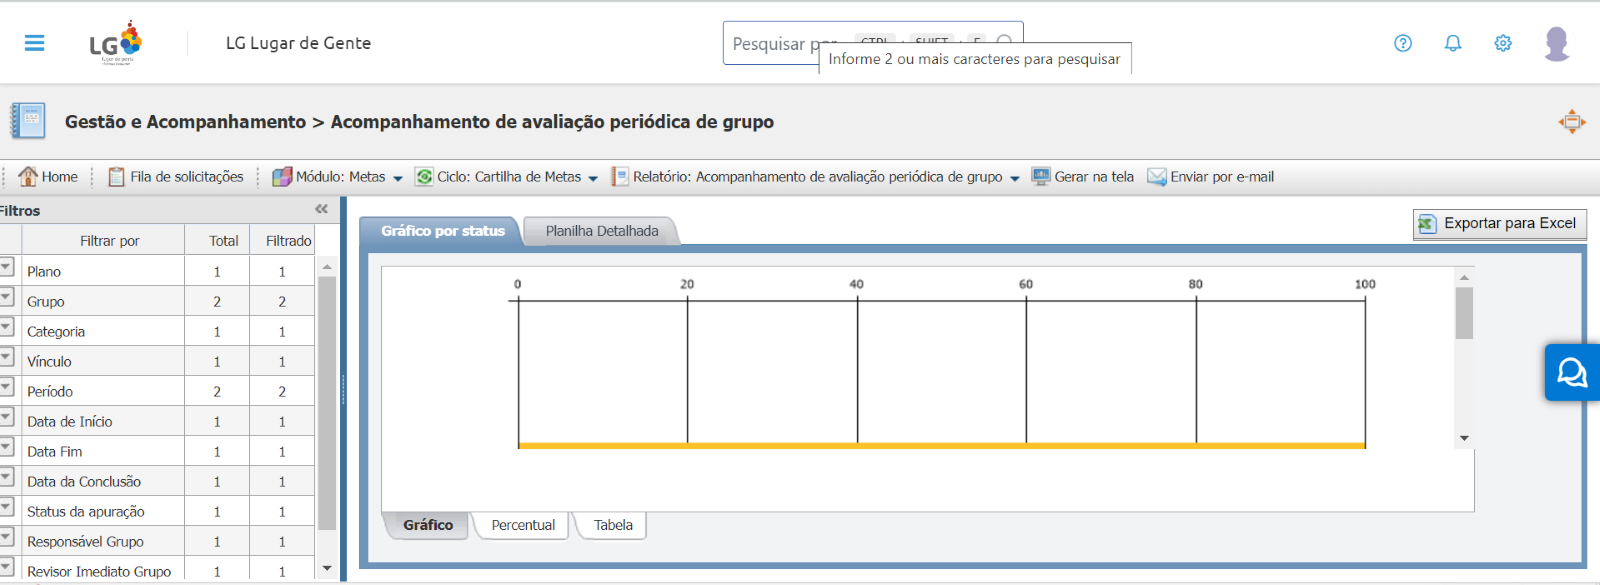Select the Vínculo filter row label

coord(49,362)
